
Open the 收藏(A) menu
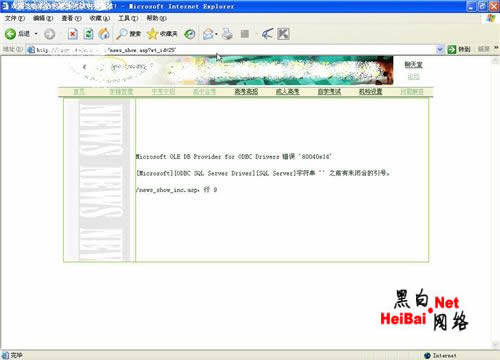pyautogui.click(x=99, y=18)
